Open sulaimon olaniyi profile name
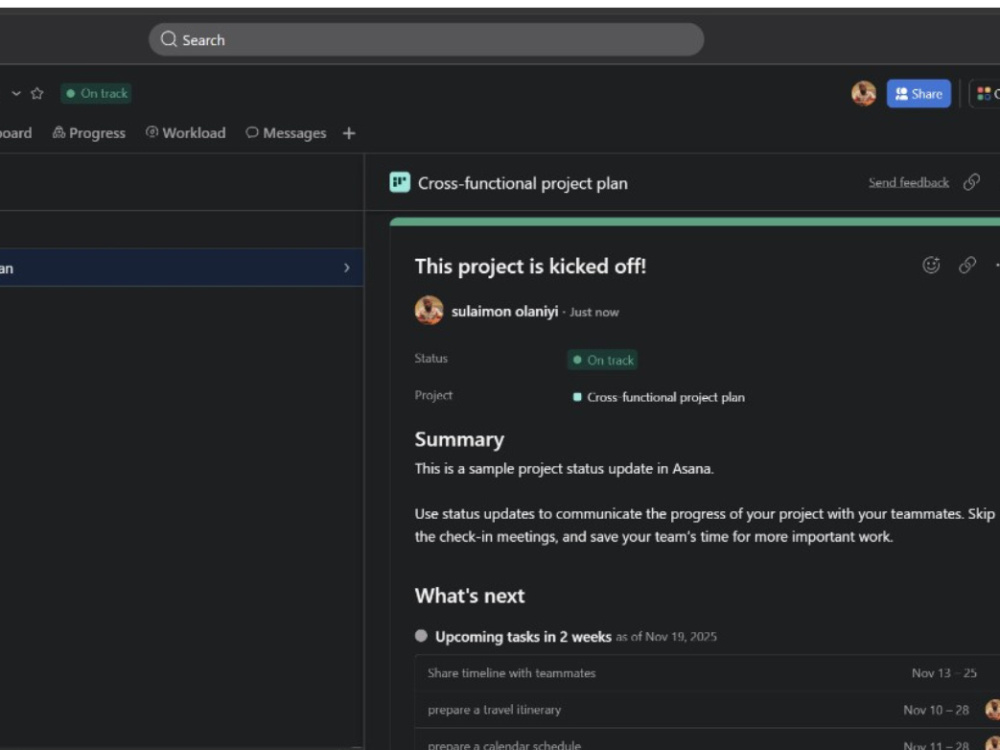The image size is (1000, 750). pyautogui.click(x=504, y=311)
